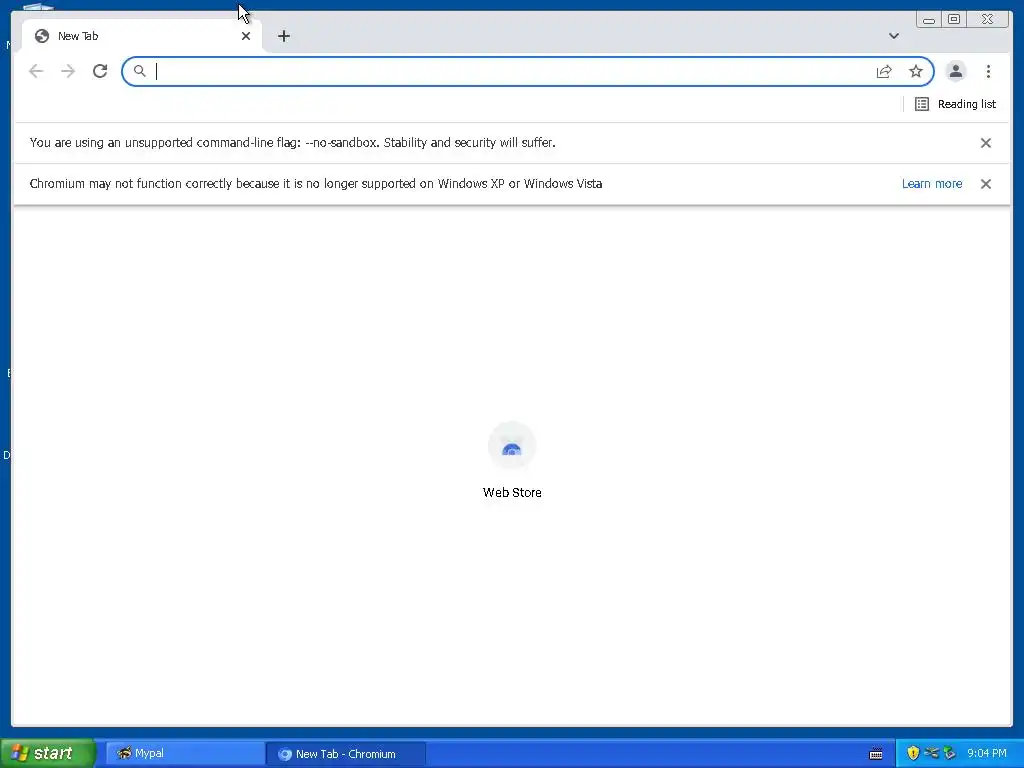This screenshot has width=1024, height=768.
Task: Follow the Learn more link
Action: [932, 184]
